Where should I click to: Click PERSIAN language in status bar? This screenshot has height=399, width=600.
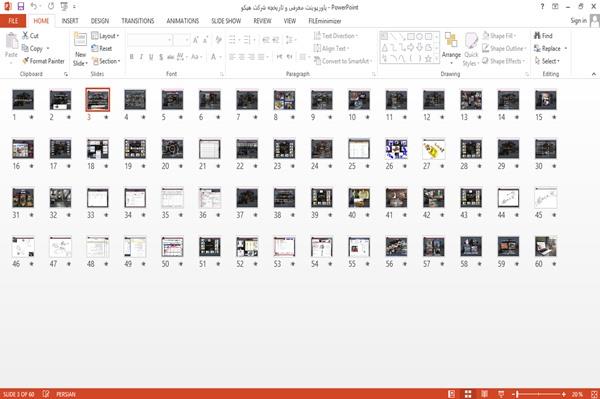(x=66, y=394)
